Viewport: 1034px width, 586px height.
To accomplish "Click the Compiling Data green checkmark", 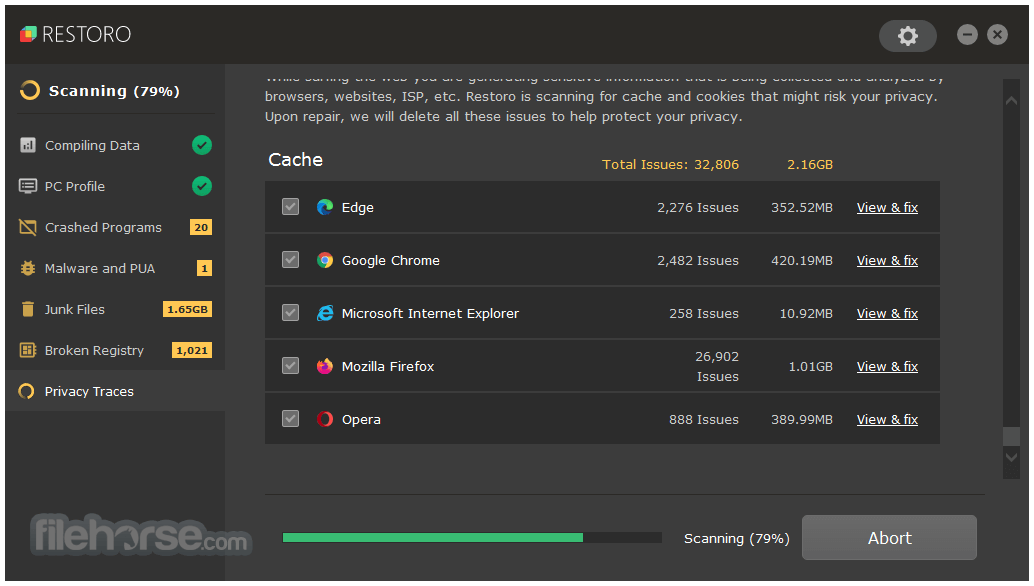I will click(x=202, y=145).
